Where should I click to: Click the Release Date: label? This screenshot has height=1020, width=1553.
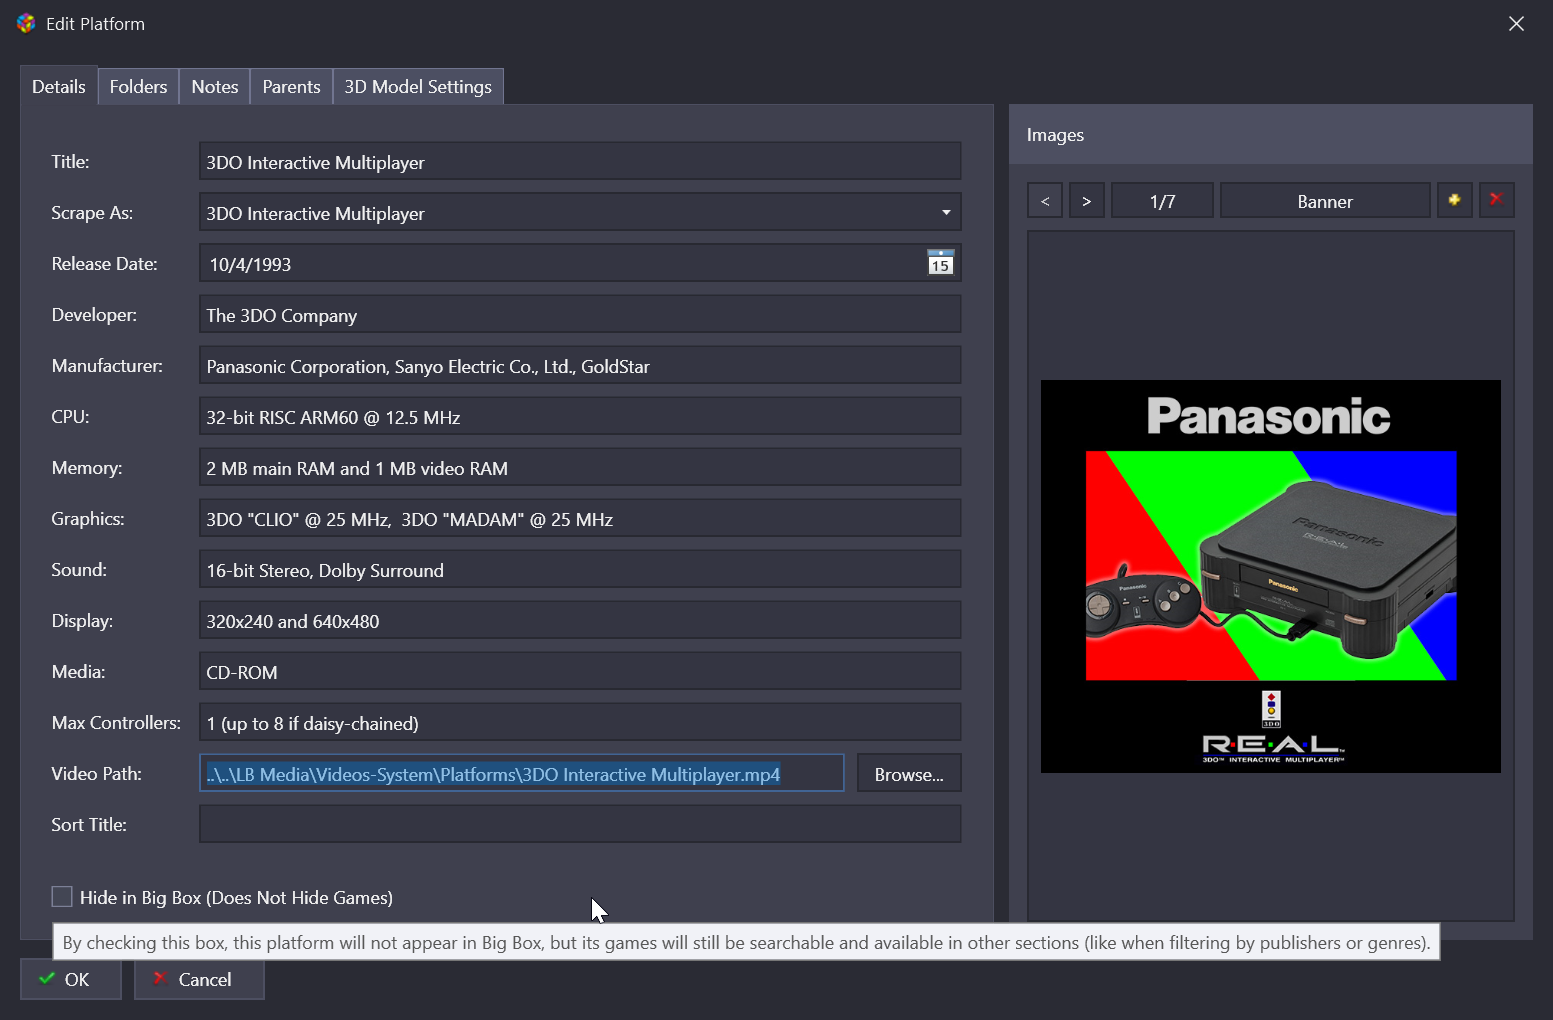click(105, 264)
